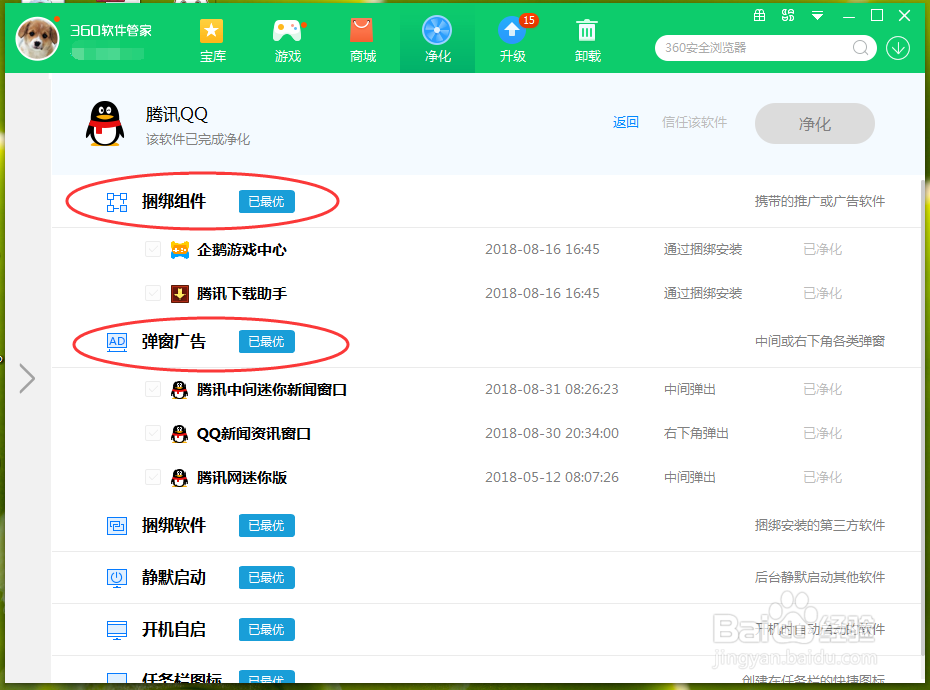Open the 宝库 software library tab
The image size is (930, 690).
tap(212, 40)
